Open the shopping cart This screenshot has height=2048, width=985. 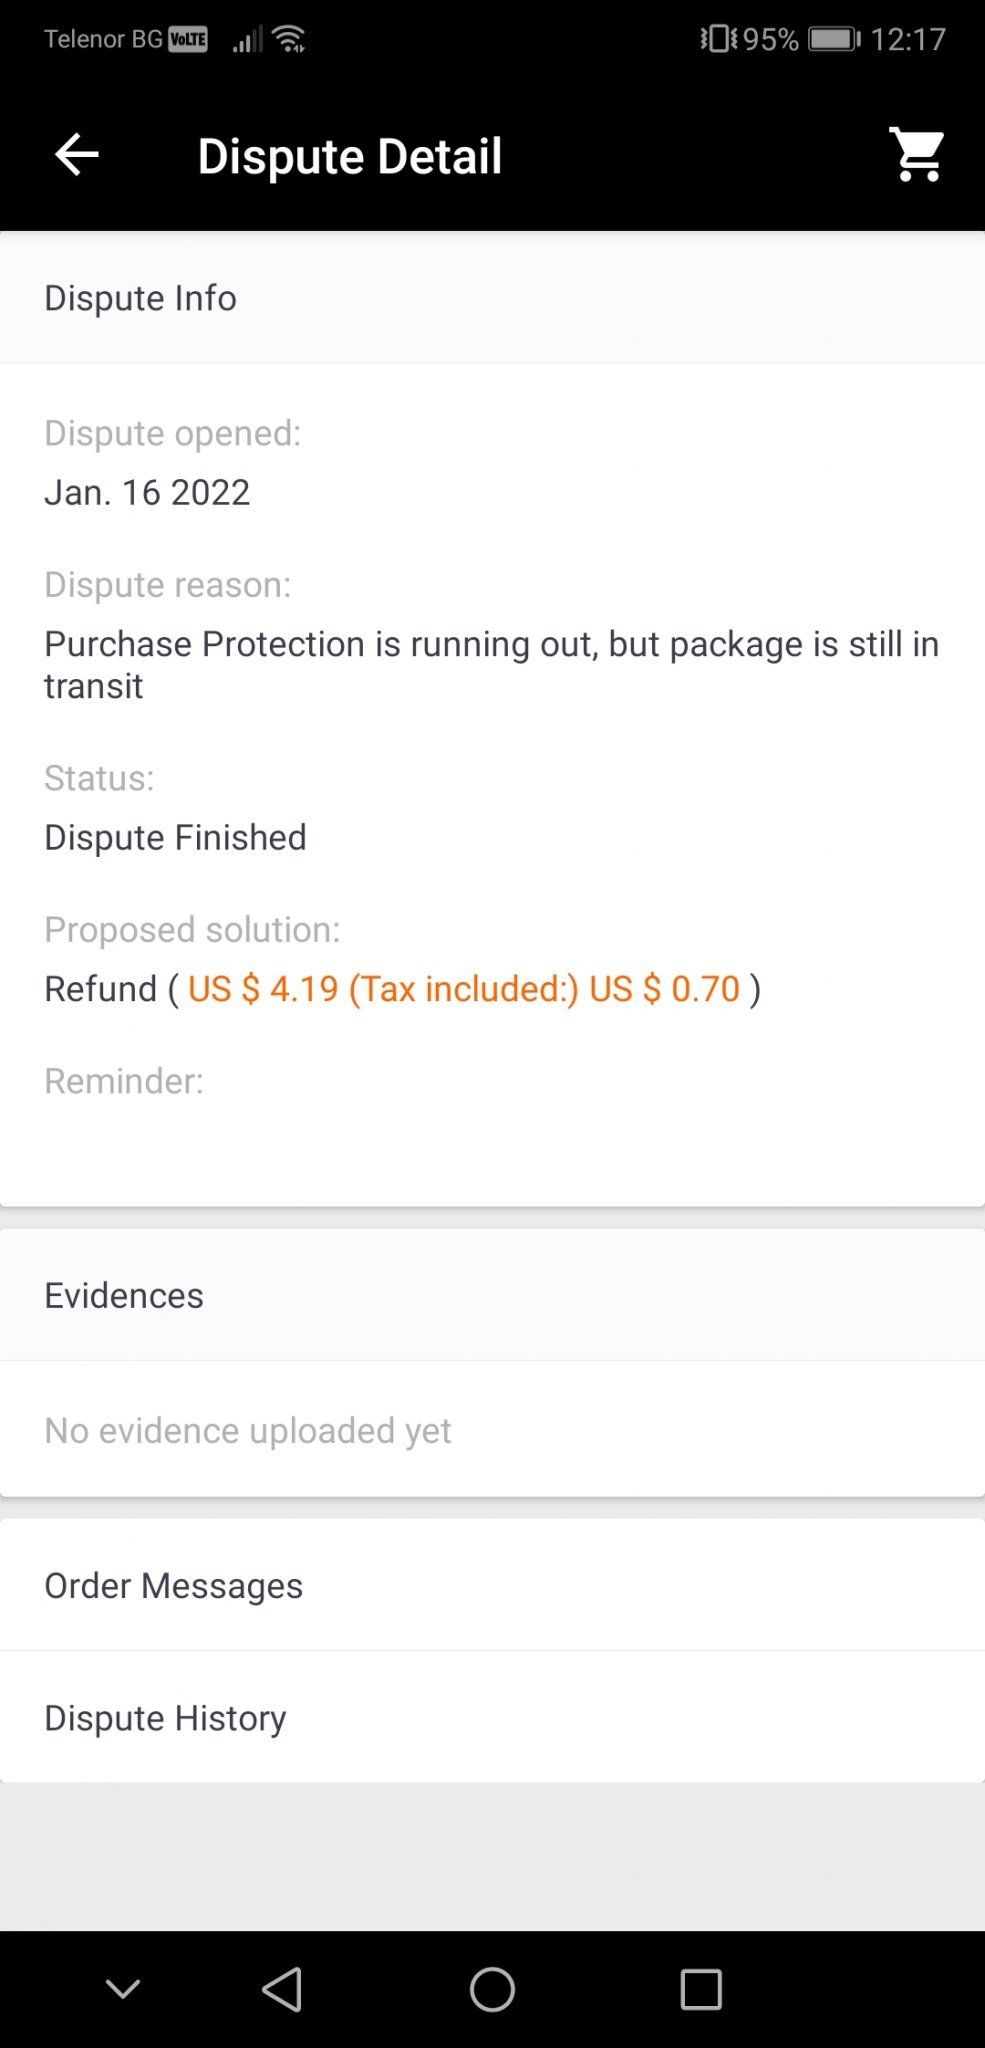point(917,155)
